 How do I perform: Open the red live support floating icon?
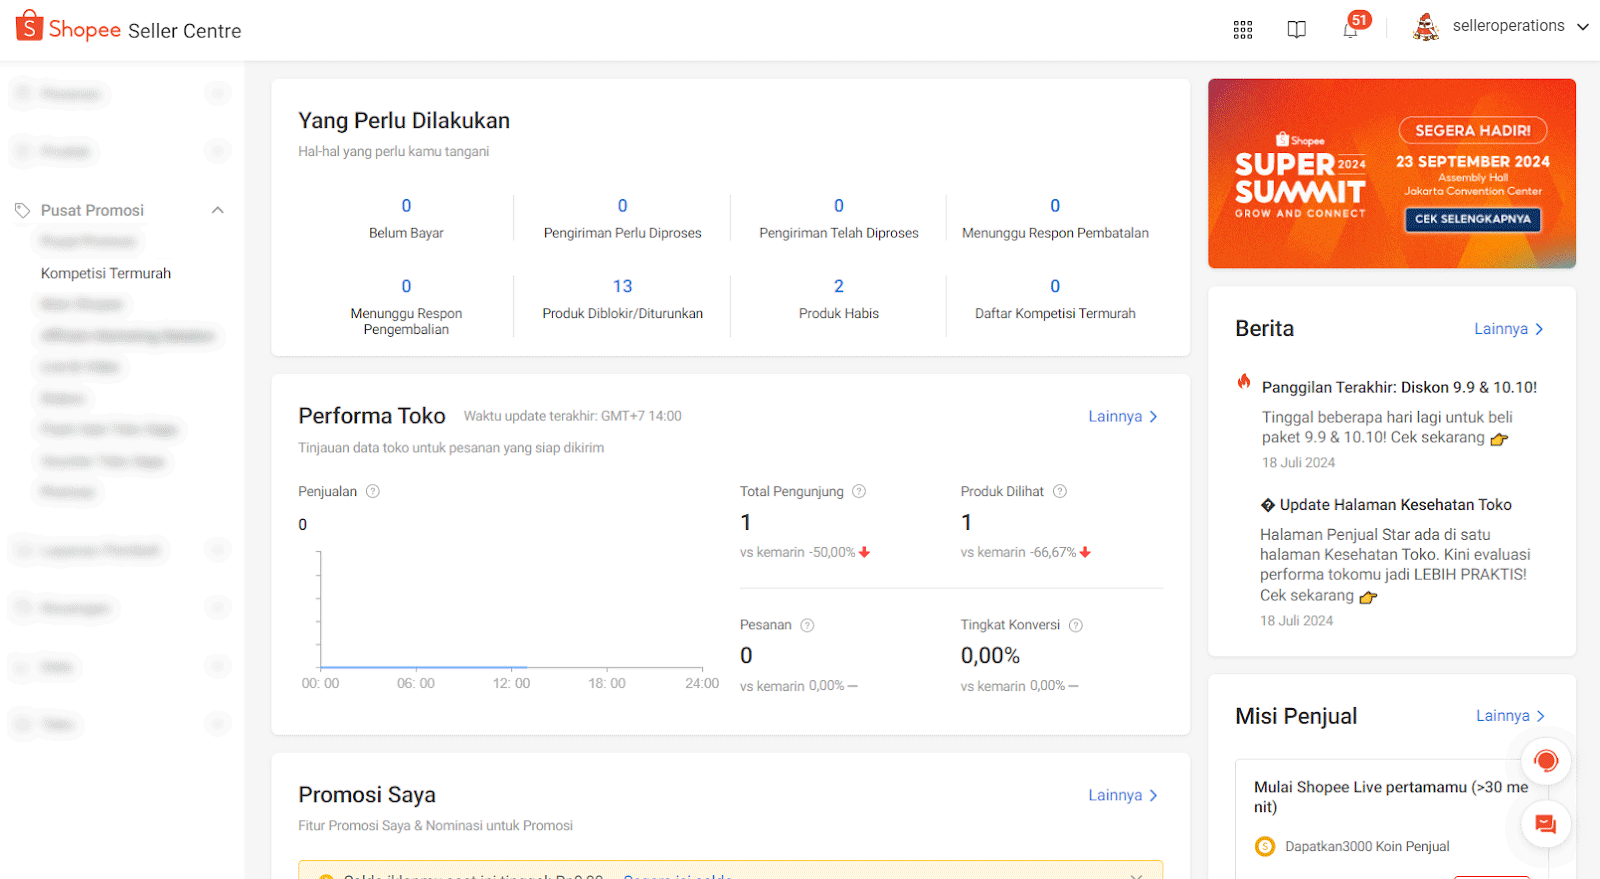1545,761
